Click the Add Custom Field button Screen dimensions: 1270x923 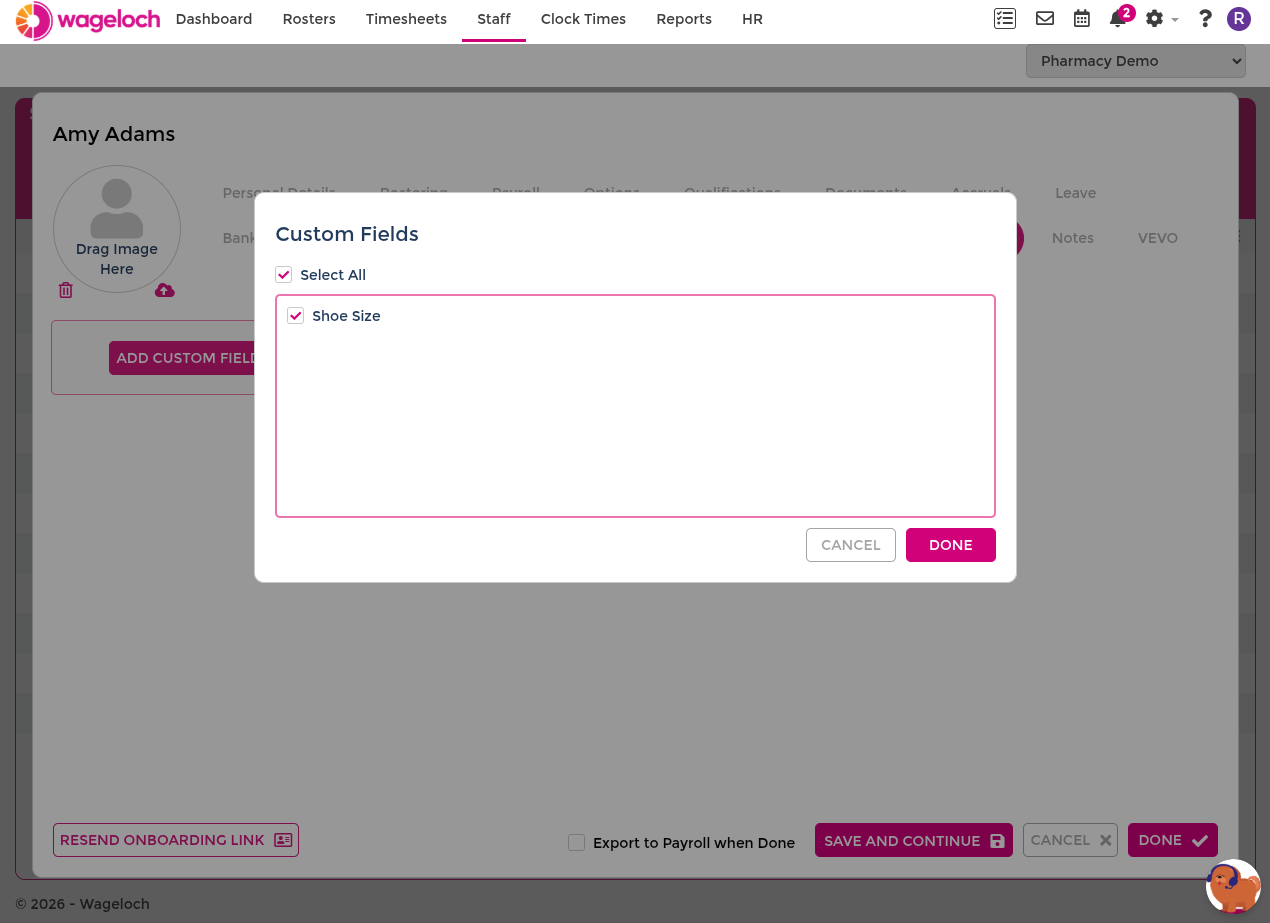(182, 358)
